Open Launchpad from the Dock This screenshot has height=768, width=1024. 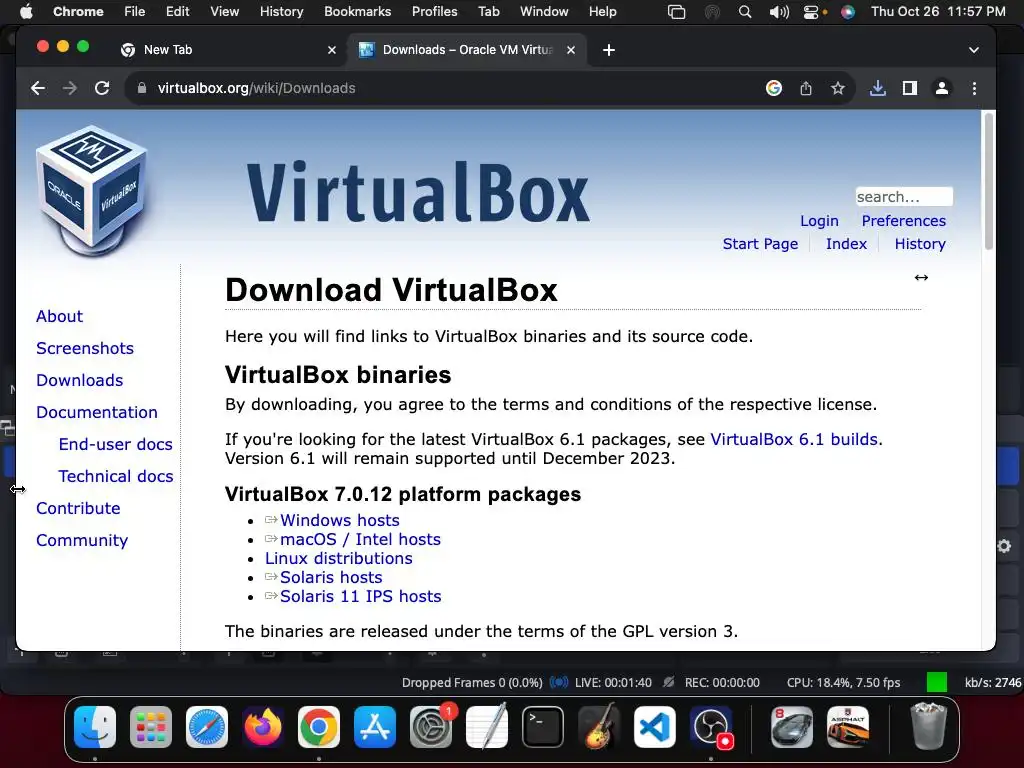[151, 727]
